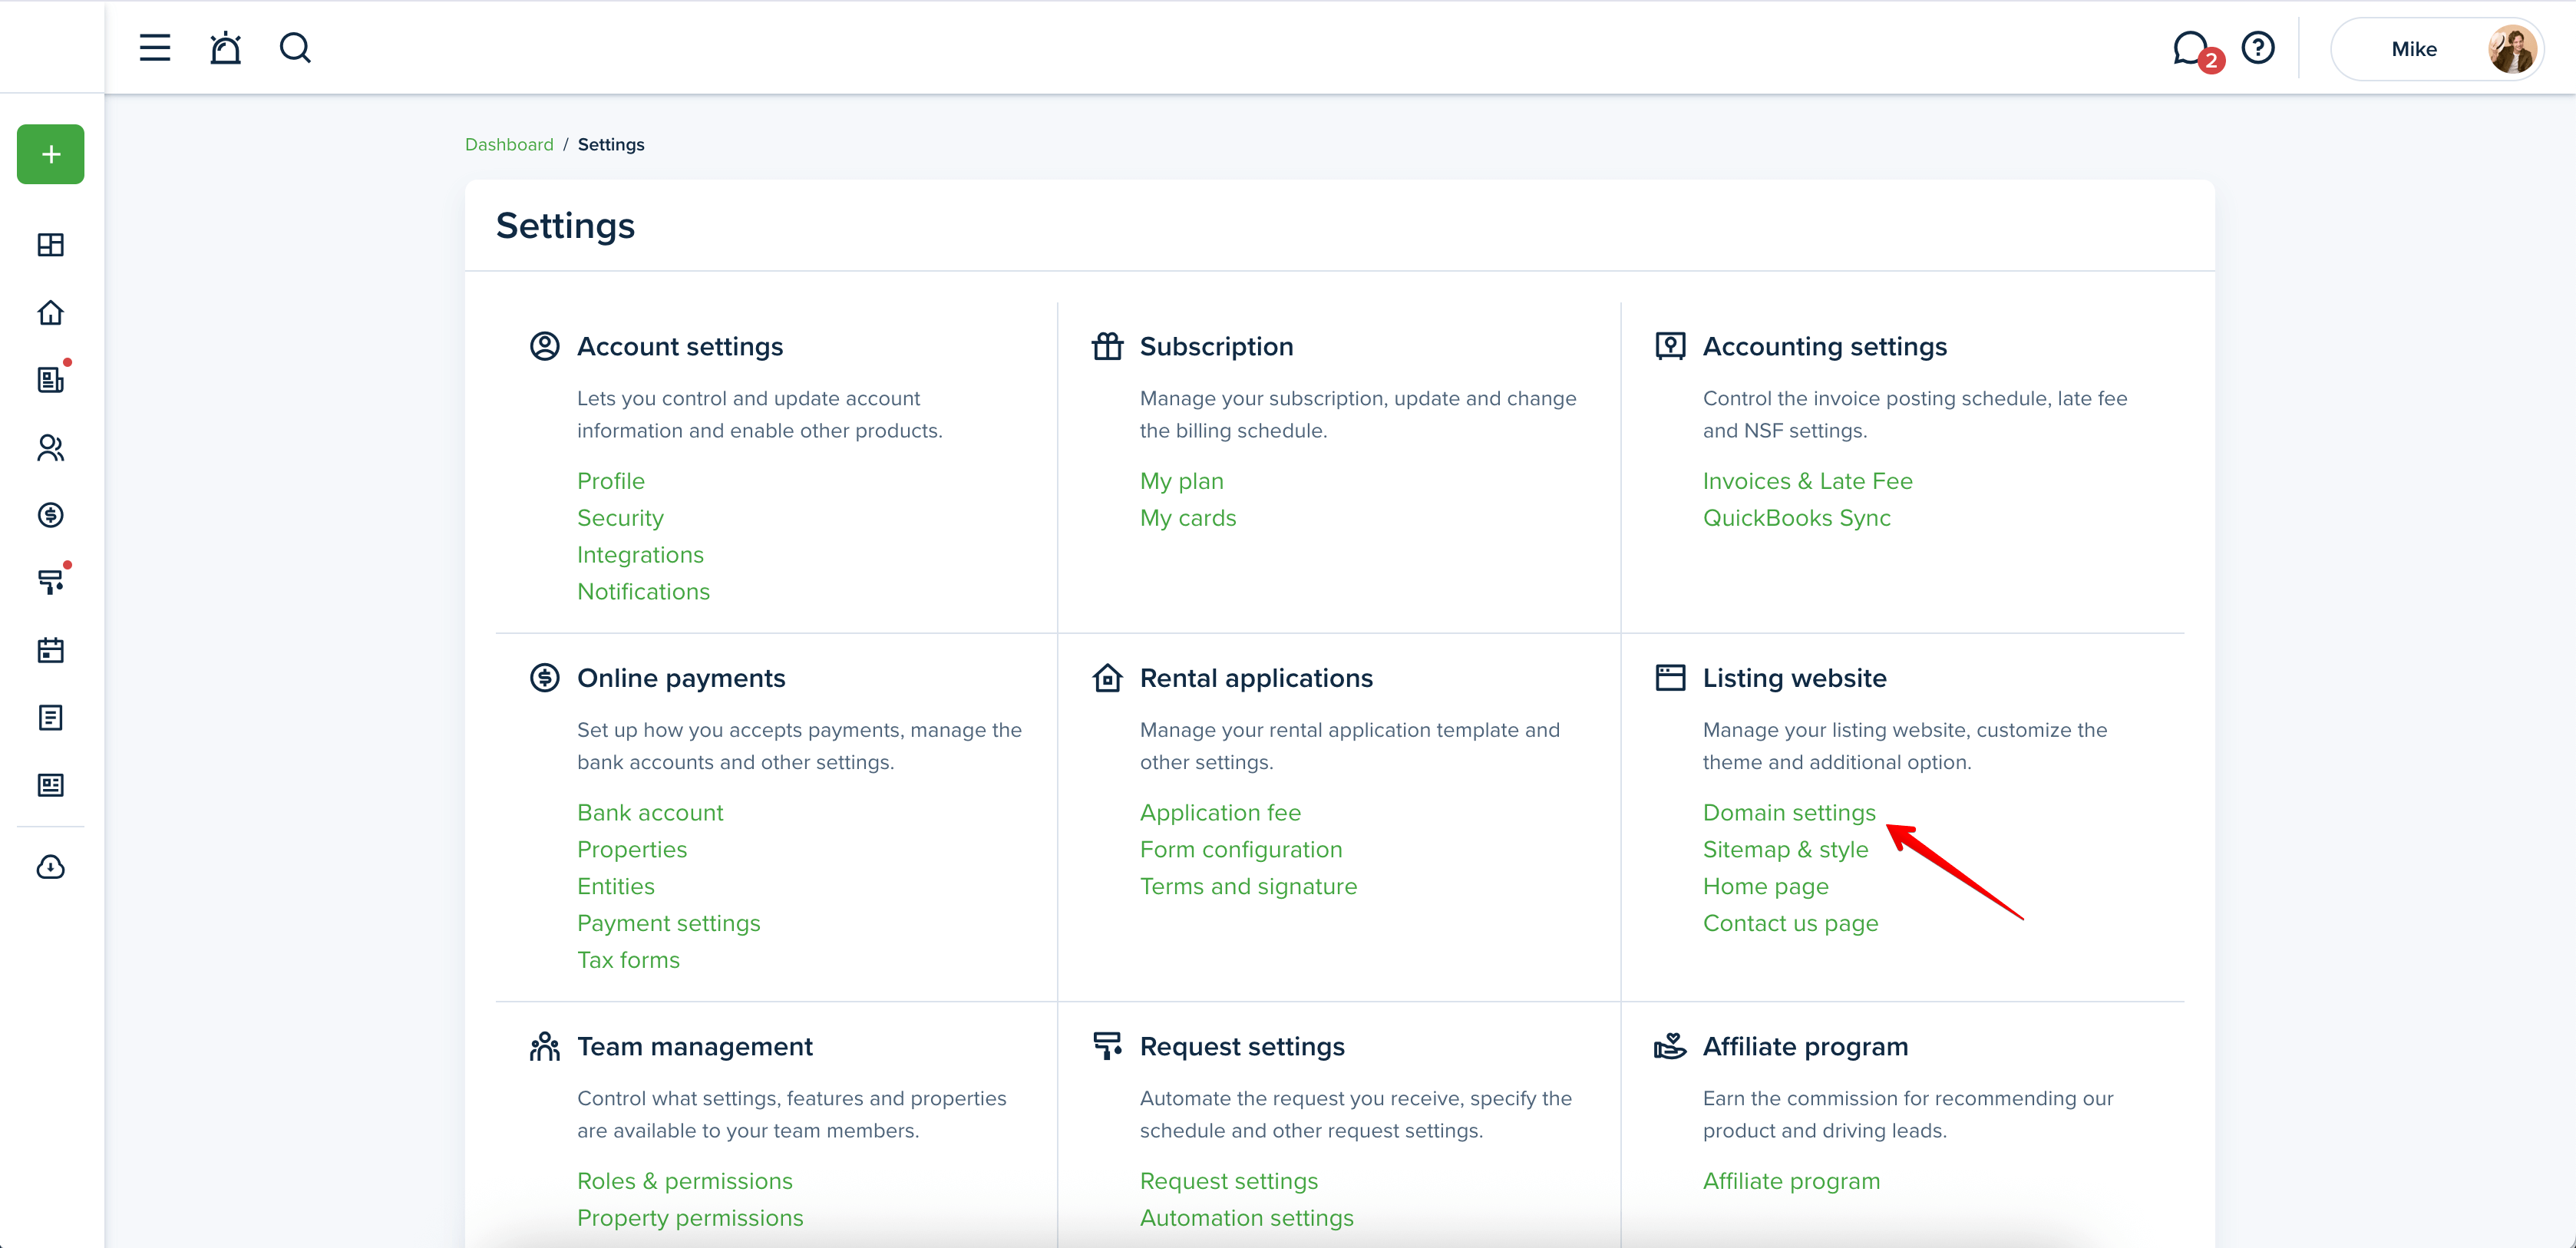Open Property permissions link
The height and width of the screenshot is (1248, 2576).
pos(690,1218)
